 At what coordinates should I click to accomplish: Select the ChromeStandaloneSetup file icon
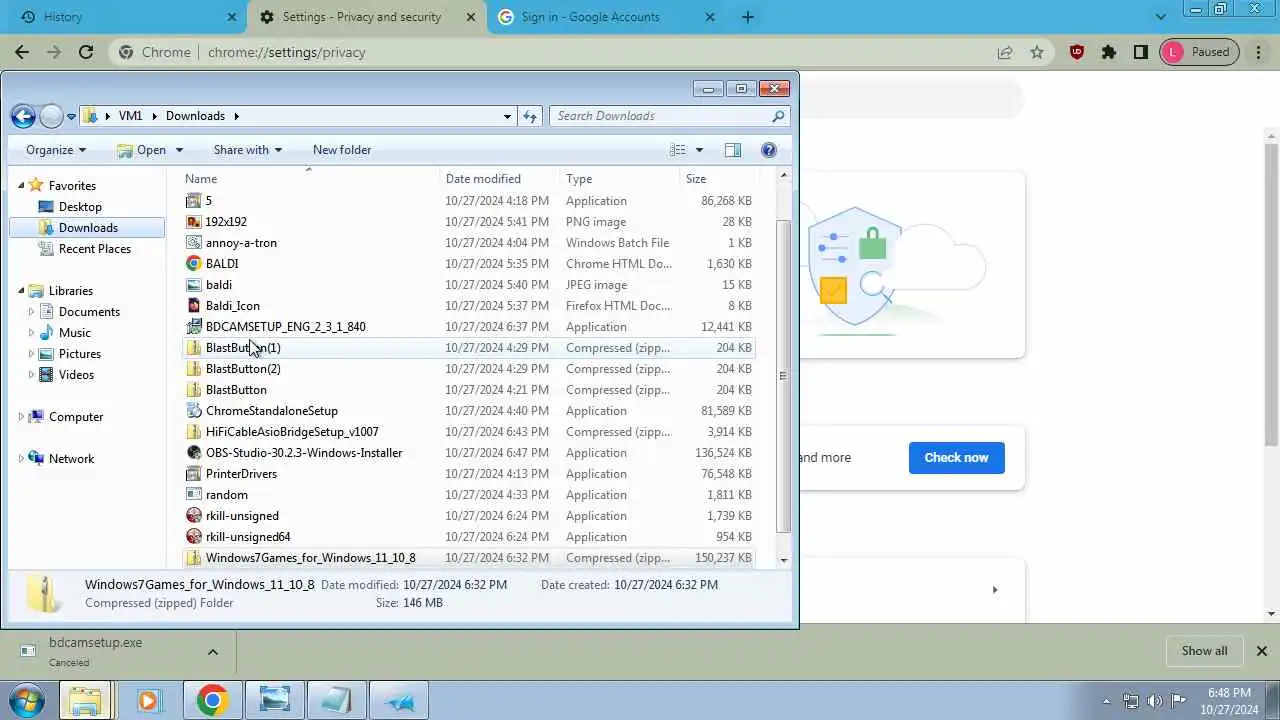194,411
